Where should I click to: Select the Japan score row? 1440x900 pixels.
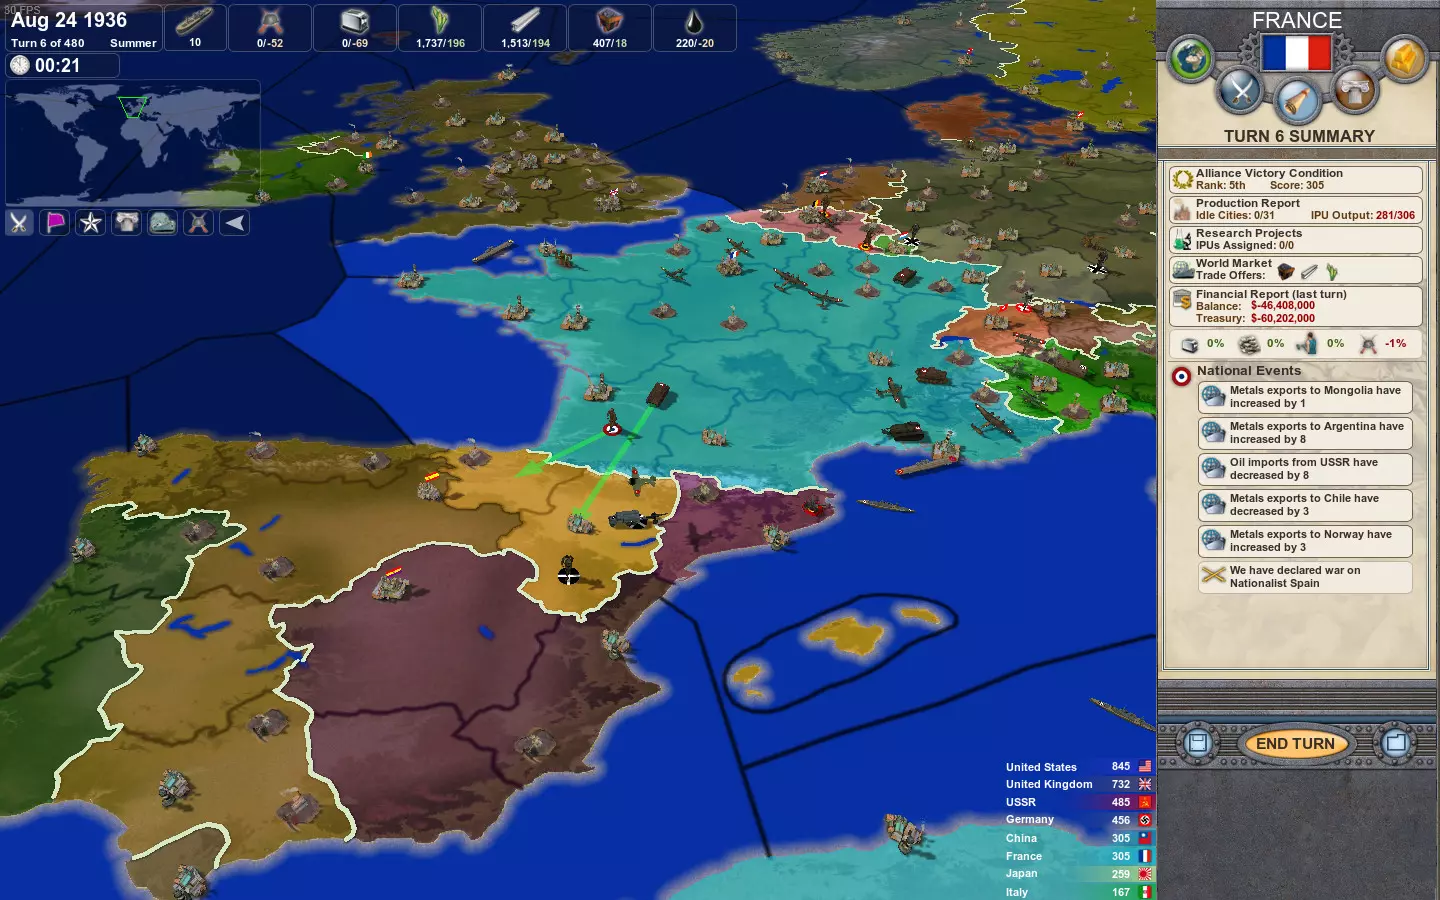coord(1078,874)
